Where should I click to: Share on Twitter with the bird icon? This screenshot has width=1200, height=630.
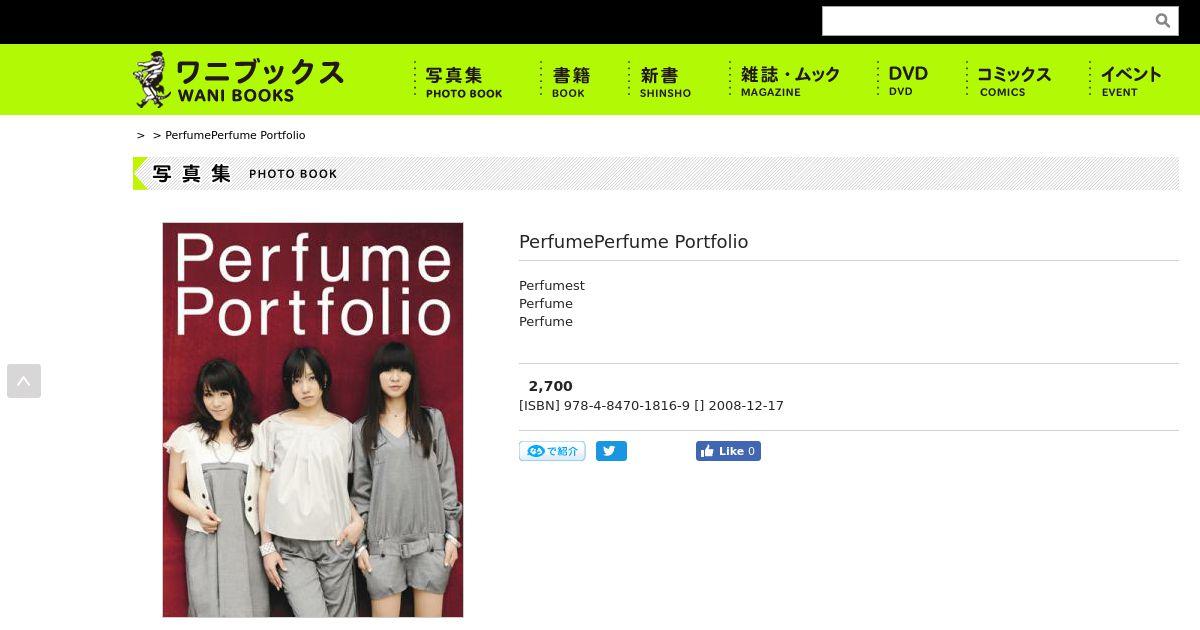tap(611, 451)
